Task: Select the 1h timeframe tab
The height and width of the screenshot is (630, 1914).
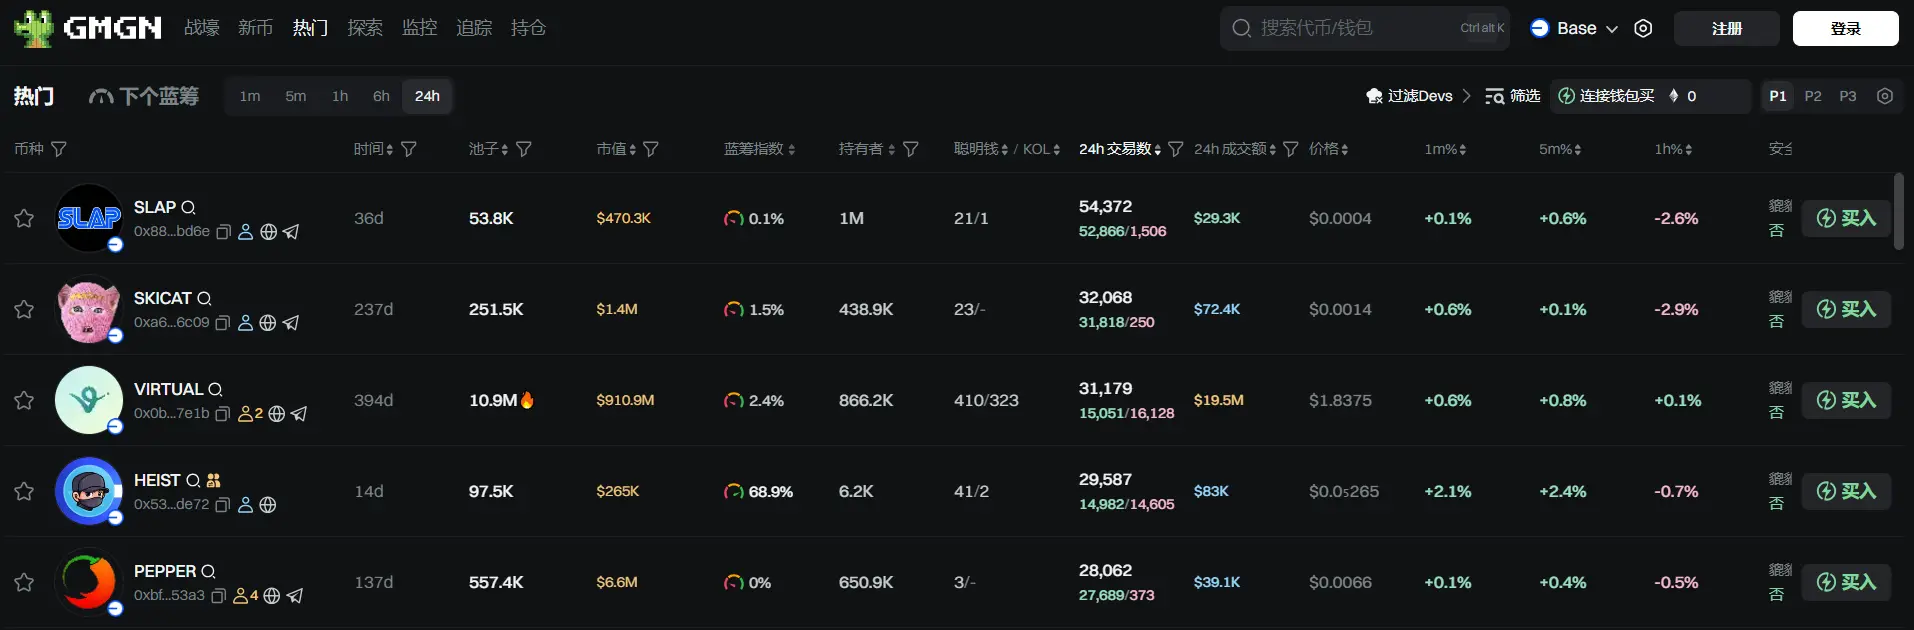Action: tap(340, 96)
